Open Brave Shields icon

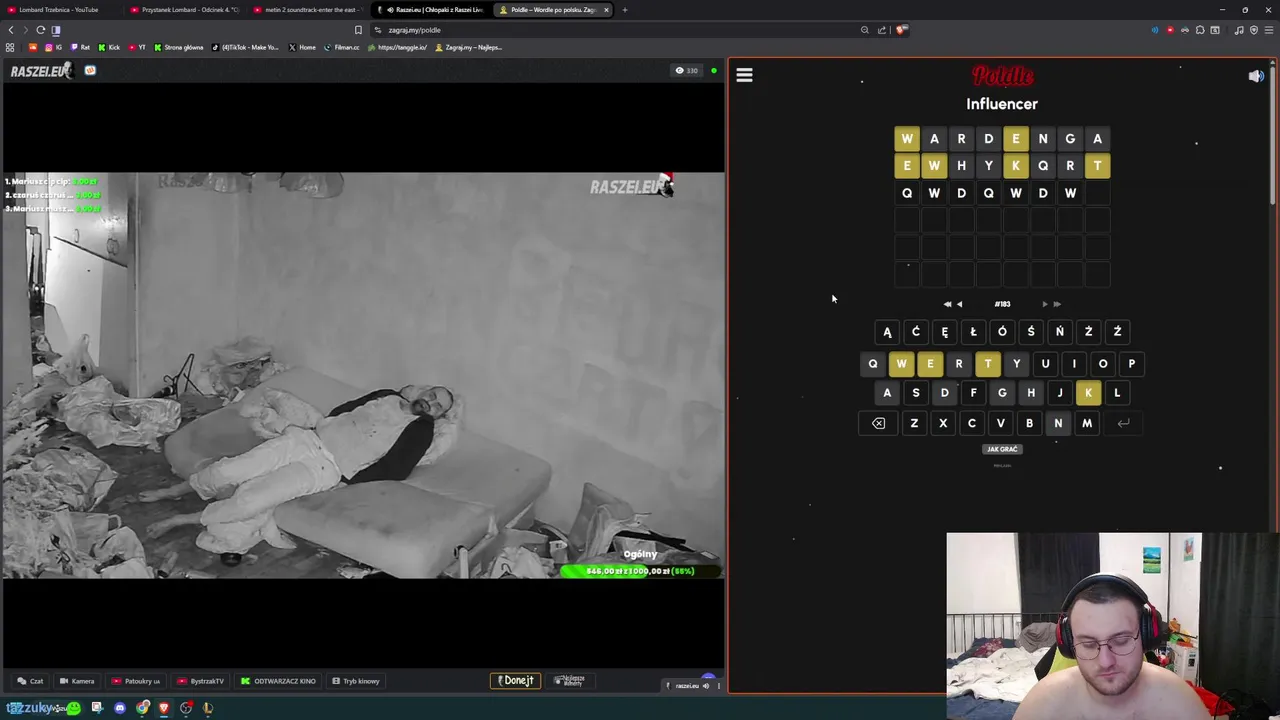[x=900, y=30]
